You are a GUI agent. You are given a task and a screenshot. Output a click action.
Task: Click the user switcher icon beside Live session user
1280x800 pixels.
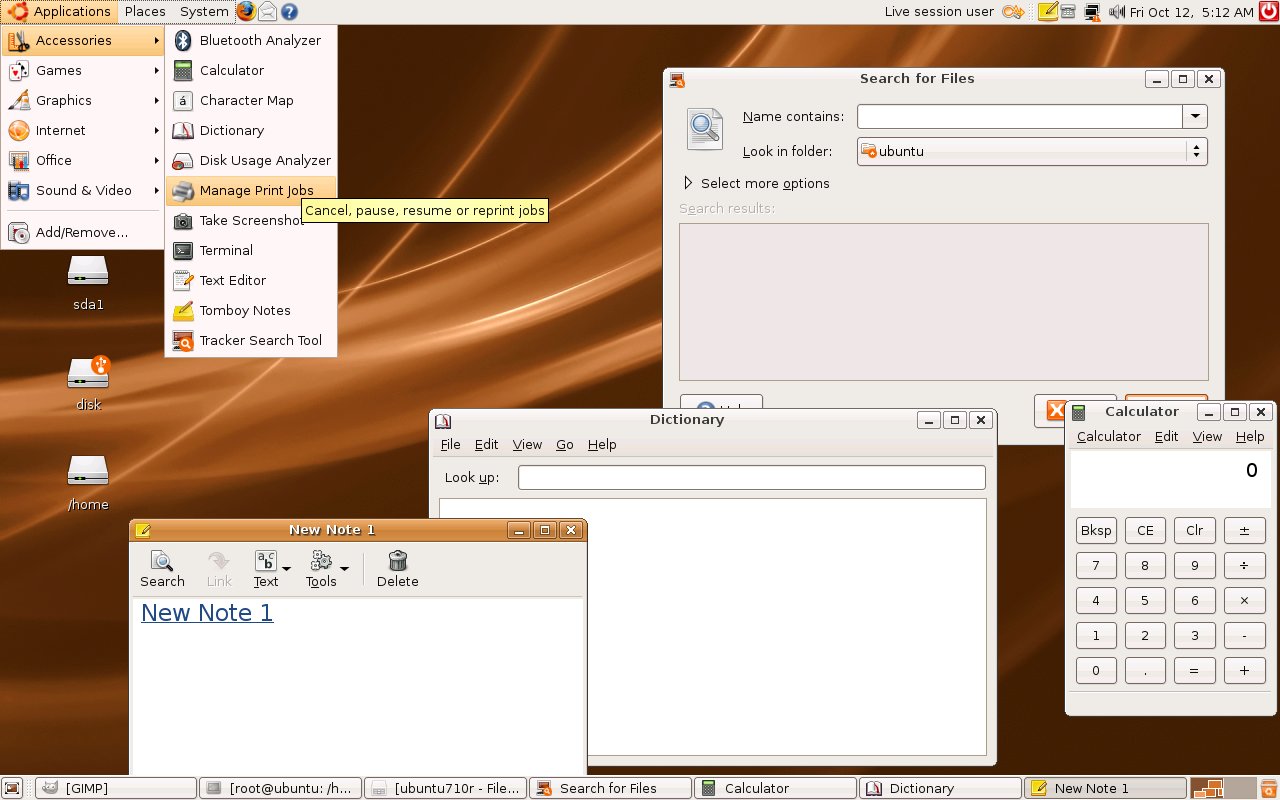coord(1014,12)
